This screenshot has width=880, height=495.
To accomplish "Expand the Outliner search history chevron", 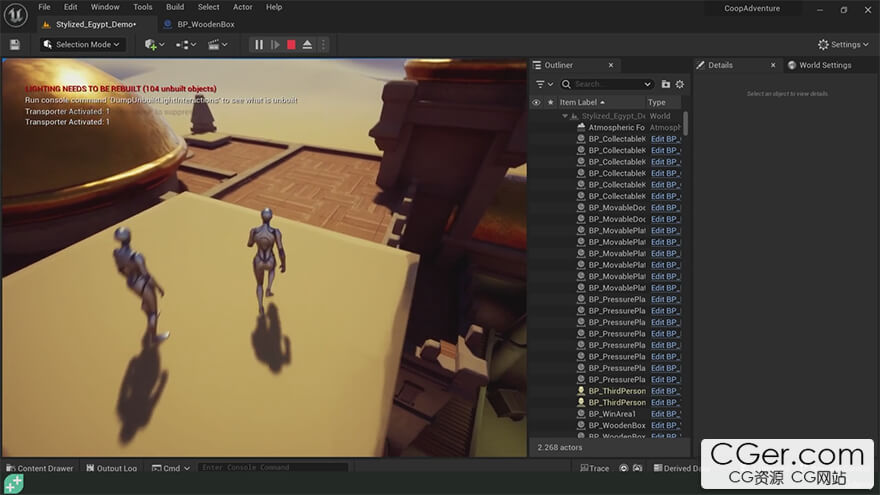I will point(647,84).
